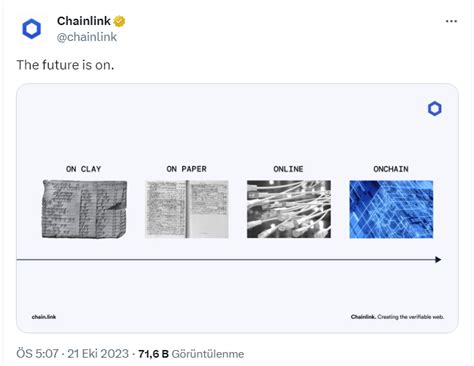This screenshot has height=366, width=474.
Task: Open the 71,6 B Görüntülenme count
Action: tap(191, 354)
